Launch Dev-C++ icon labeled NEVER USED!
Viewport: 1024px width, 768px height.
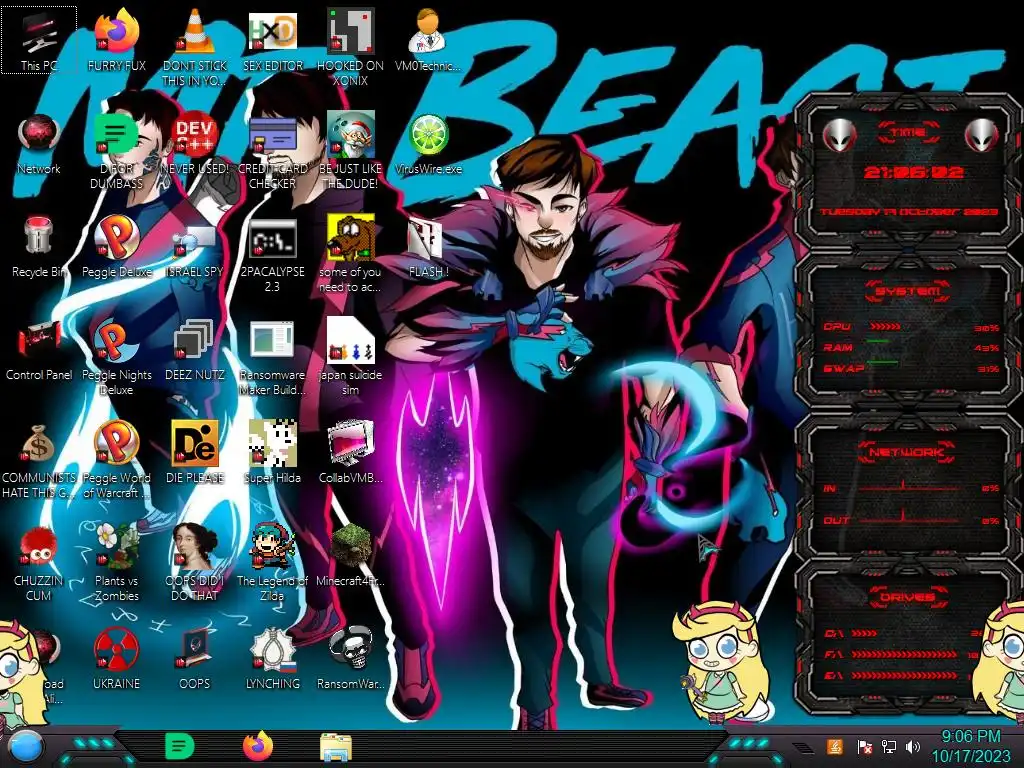click(x=195, y=144)
